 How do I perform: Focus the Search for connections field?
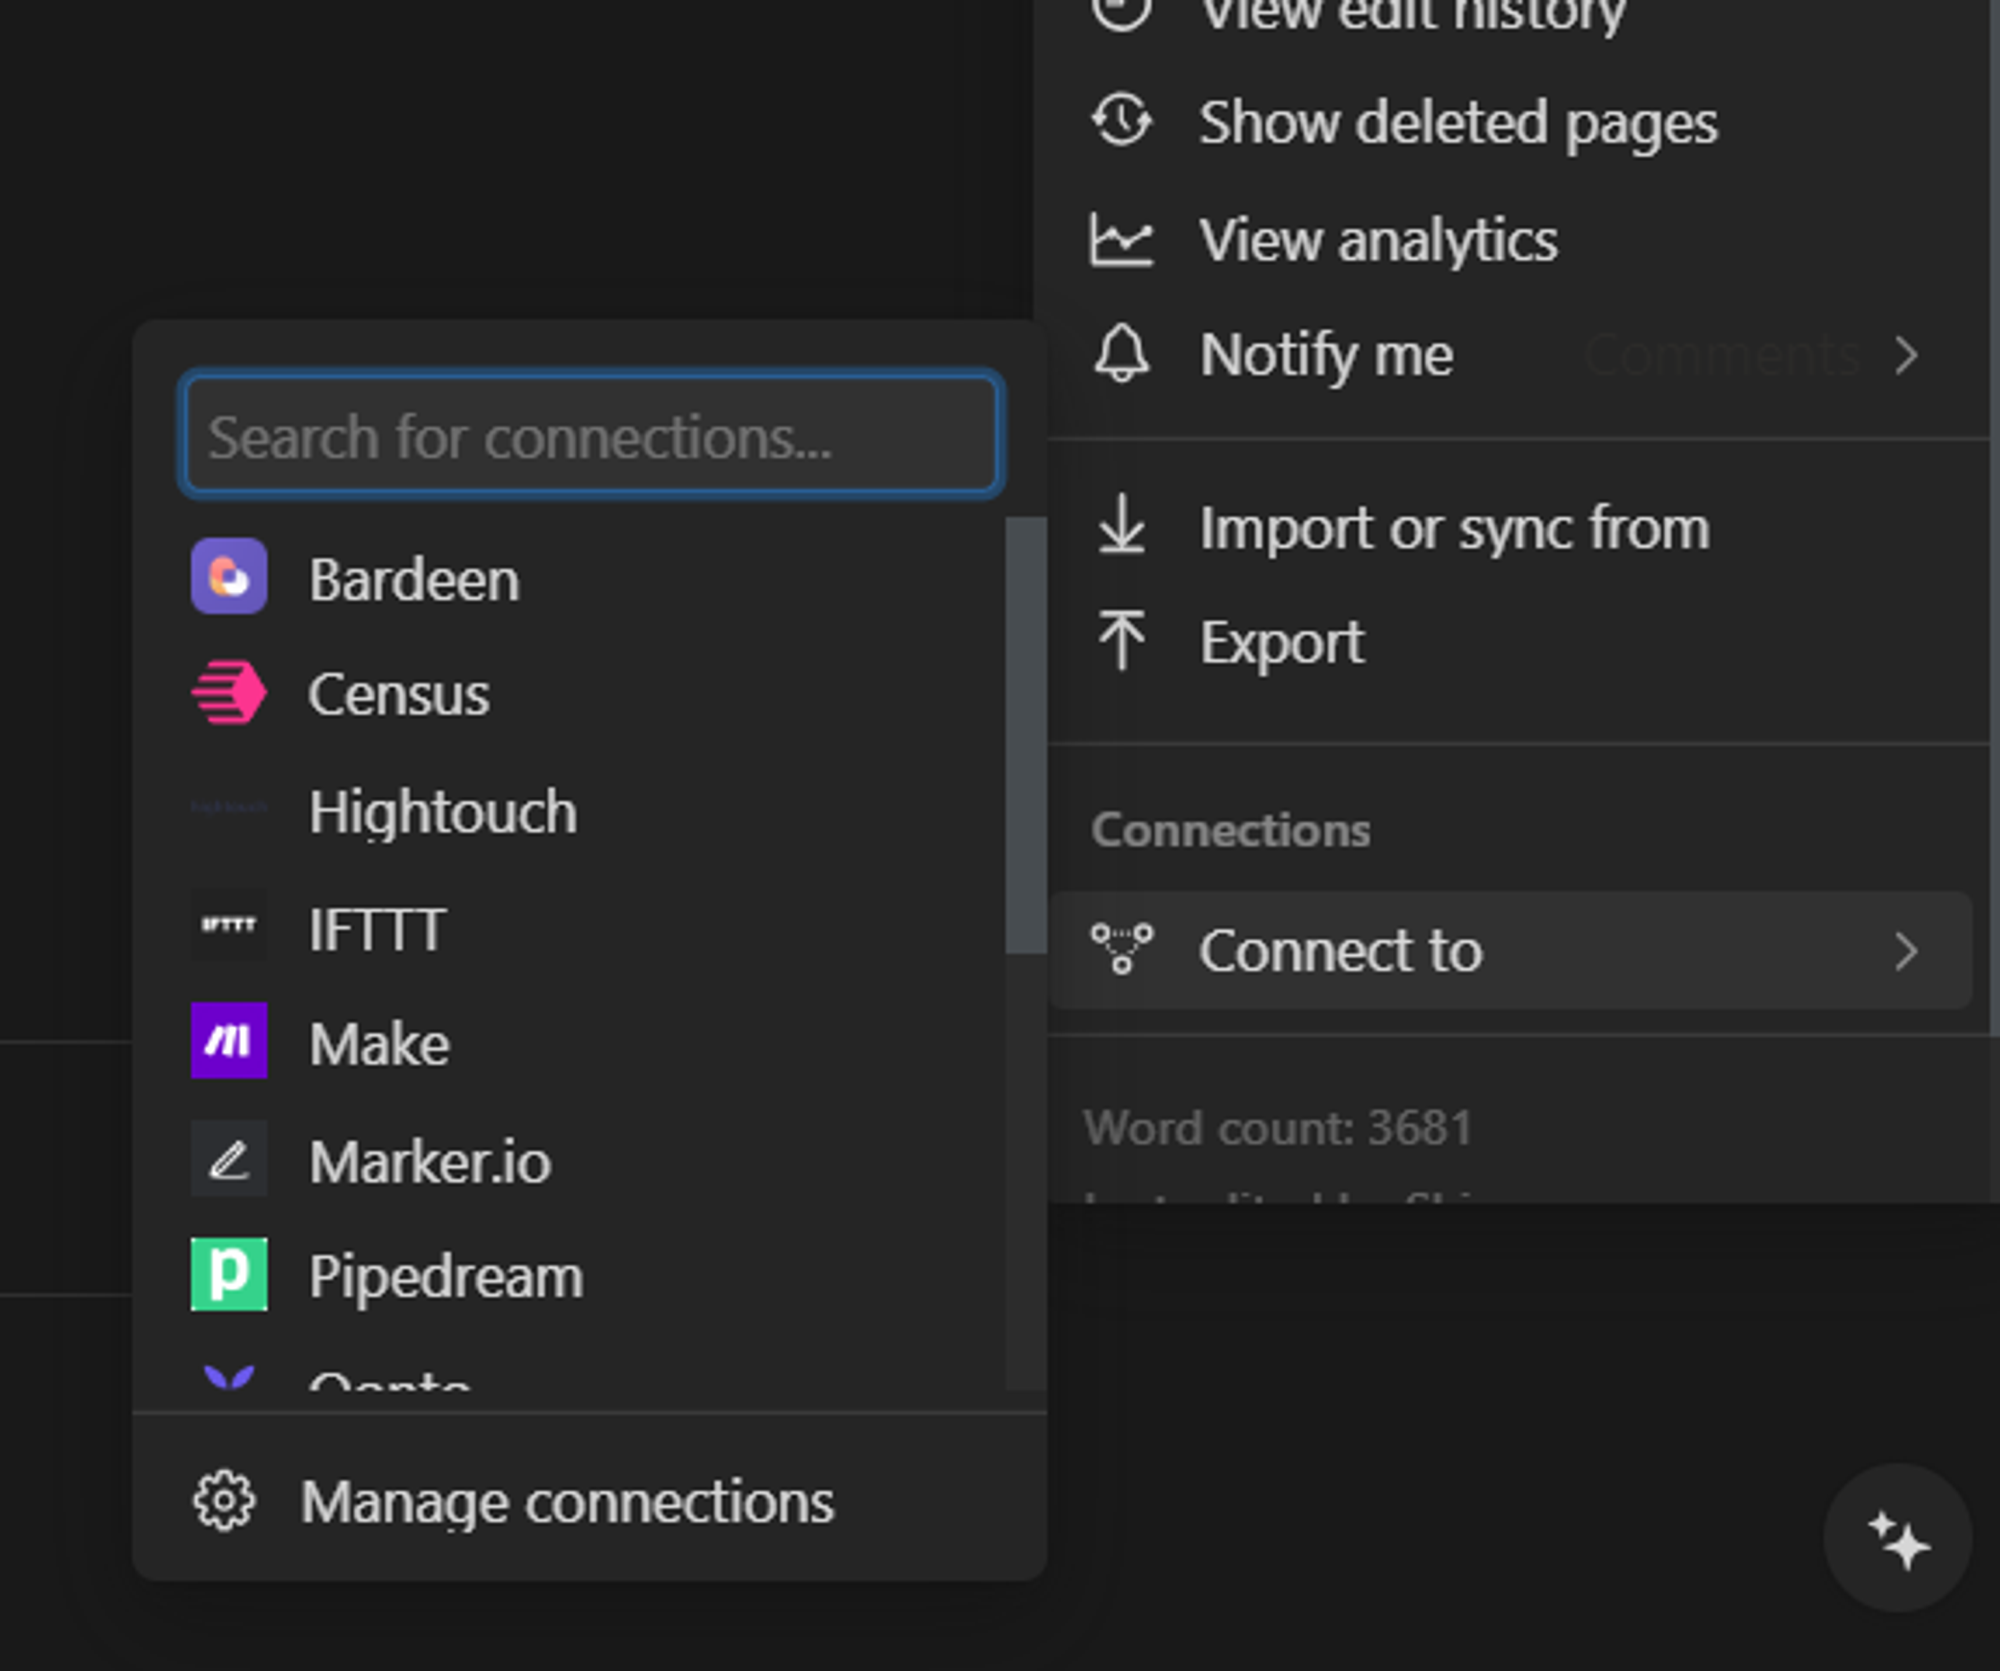coord(590,436)
